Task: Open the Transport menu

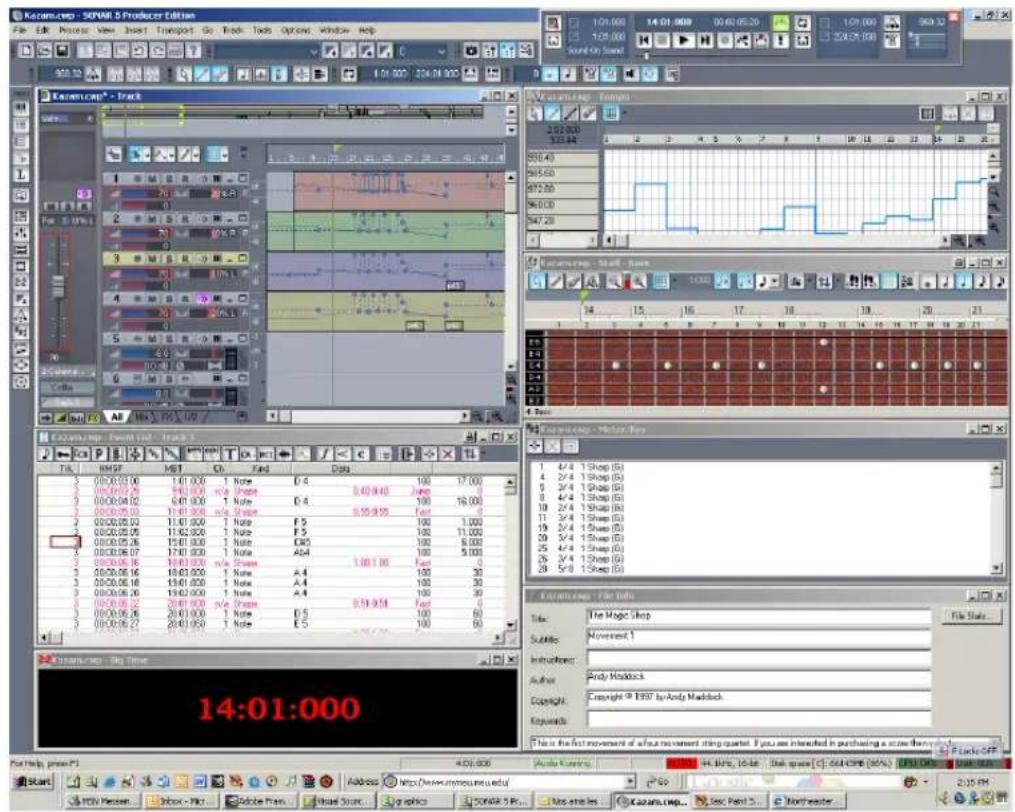Action: click(x=175, y=30)
